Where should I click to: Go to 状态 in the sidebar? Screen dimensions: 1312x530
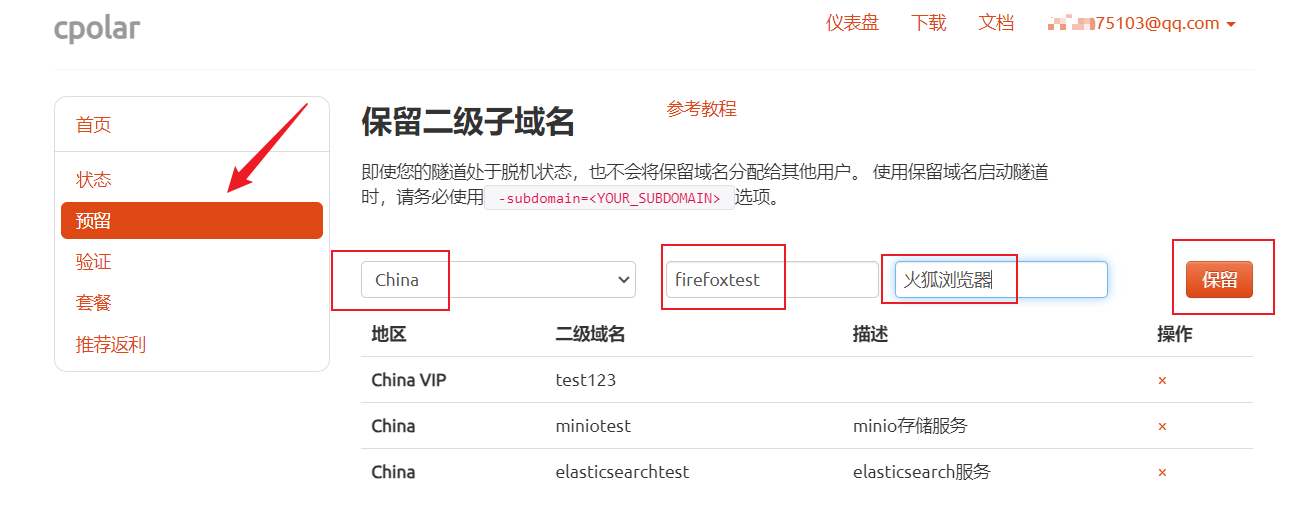pos(94,180)
